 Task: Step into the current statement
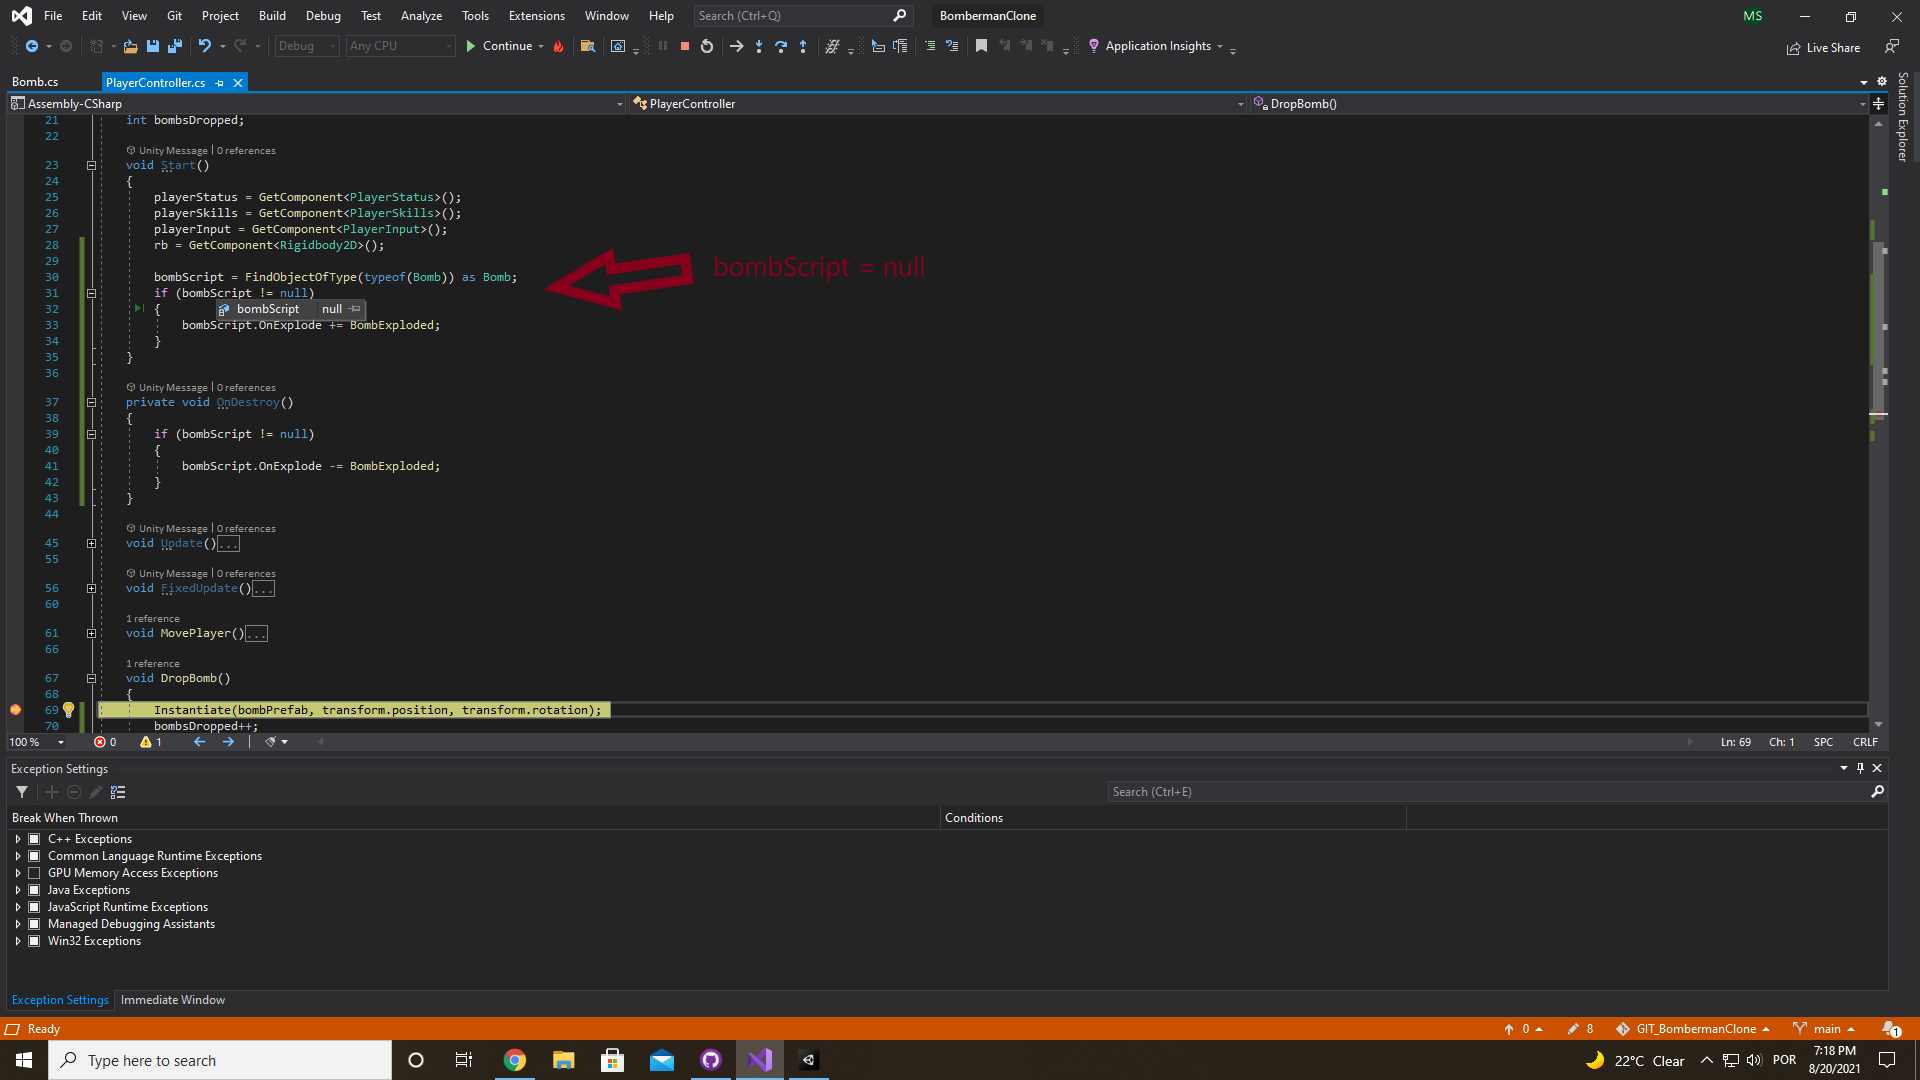[759, 46]
